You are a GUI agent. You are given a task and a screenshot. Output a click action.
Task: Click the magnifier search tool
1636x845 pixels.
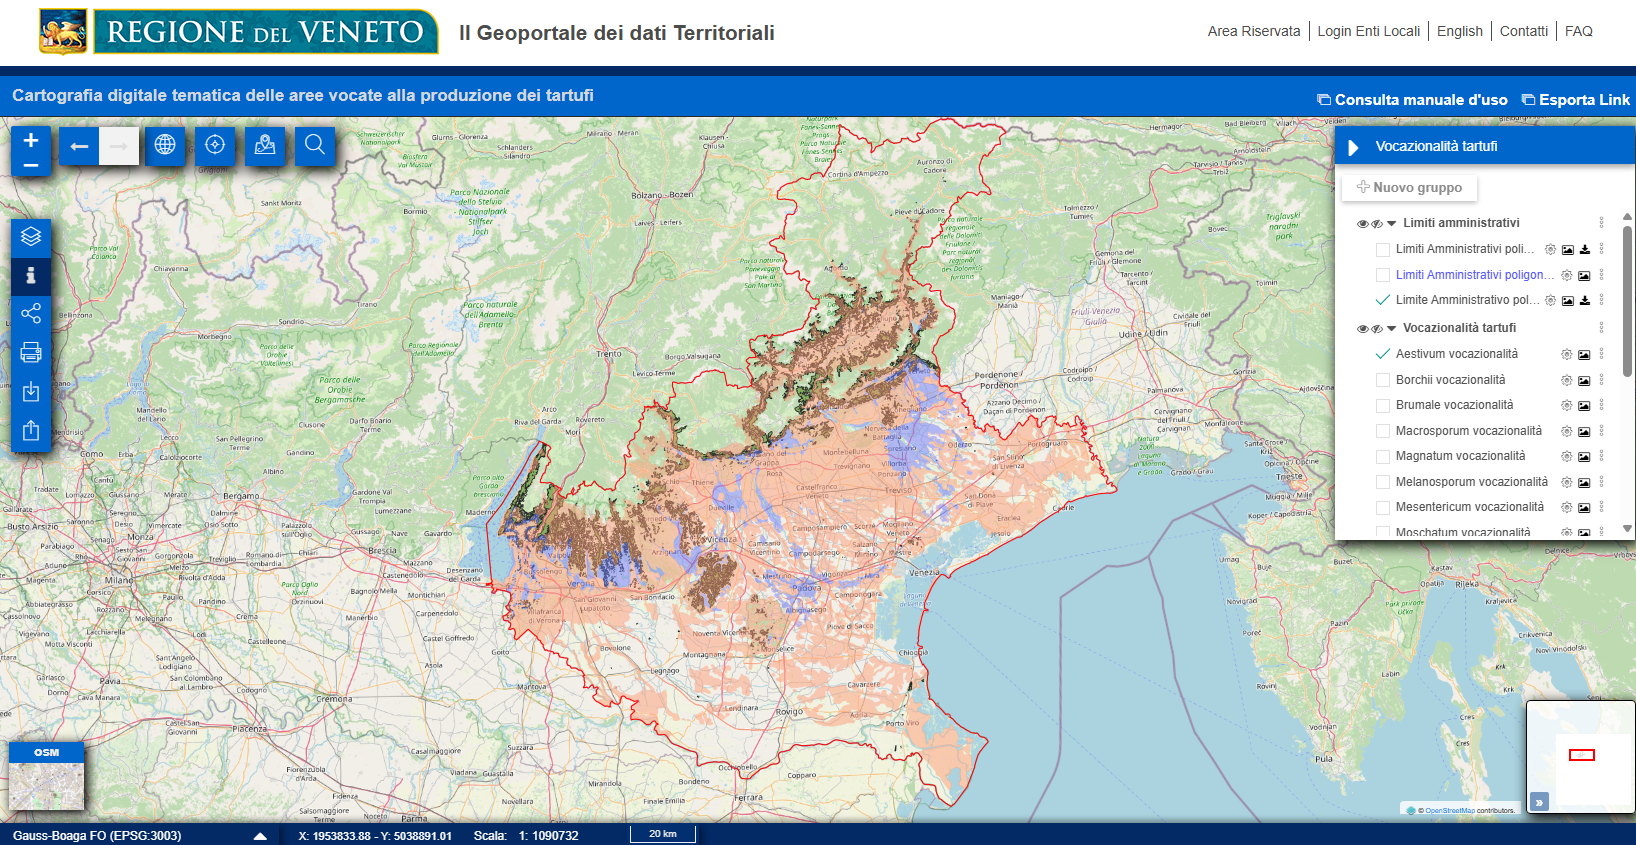315,145
